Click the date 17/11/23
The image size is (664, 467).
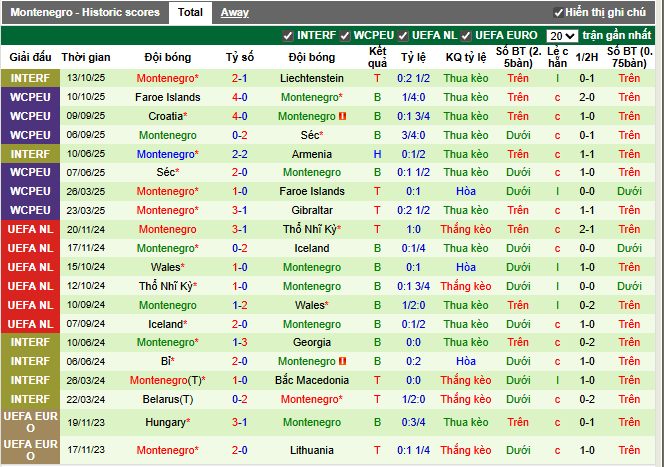pyautogui.click(x=86, y=450)
